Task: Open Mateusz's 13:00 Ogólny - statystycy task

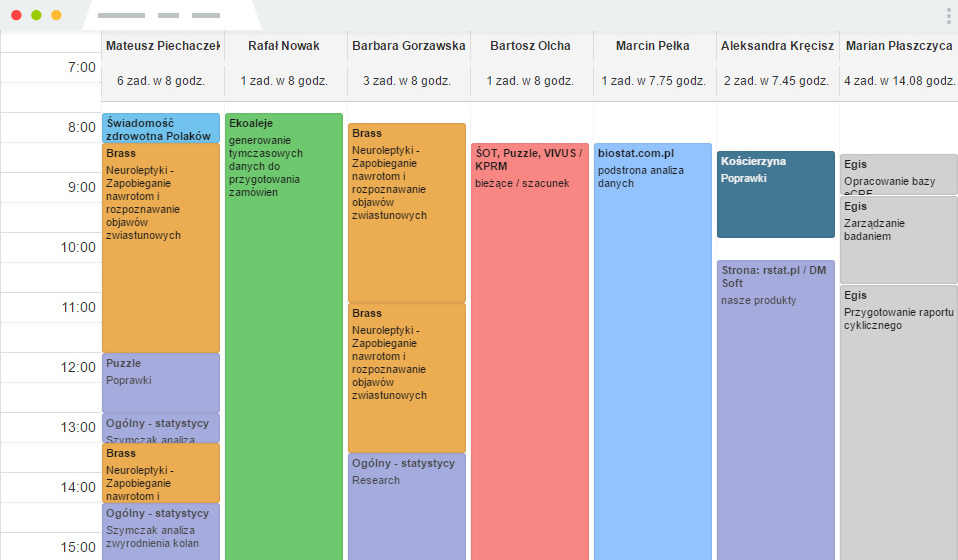Action: (x=161, y=428)
